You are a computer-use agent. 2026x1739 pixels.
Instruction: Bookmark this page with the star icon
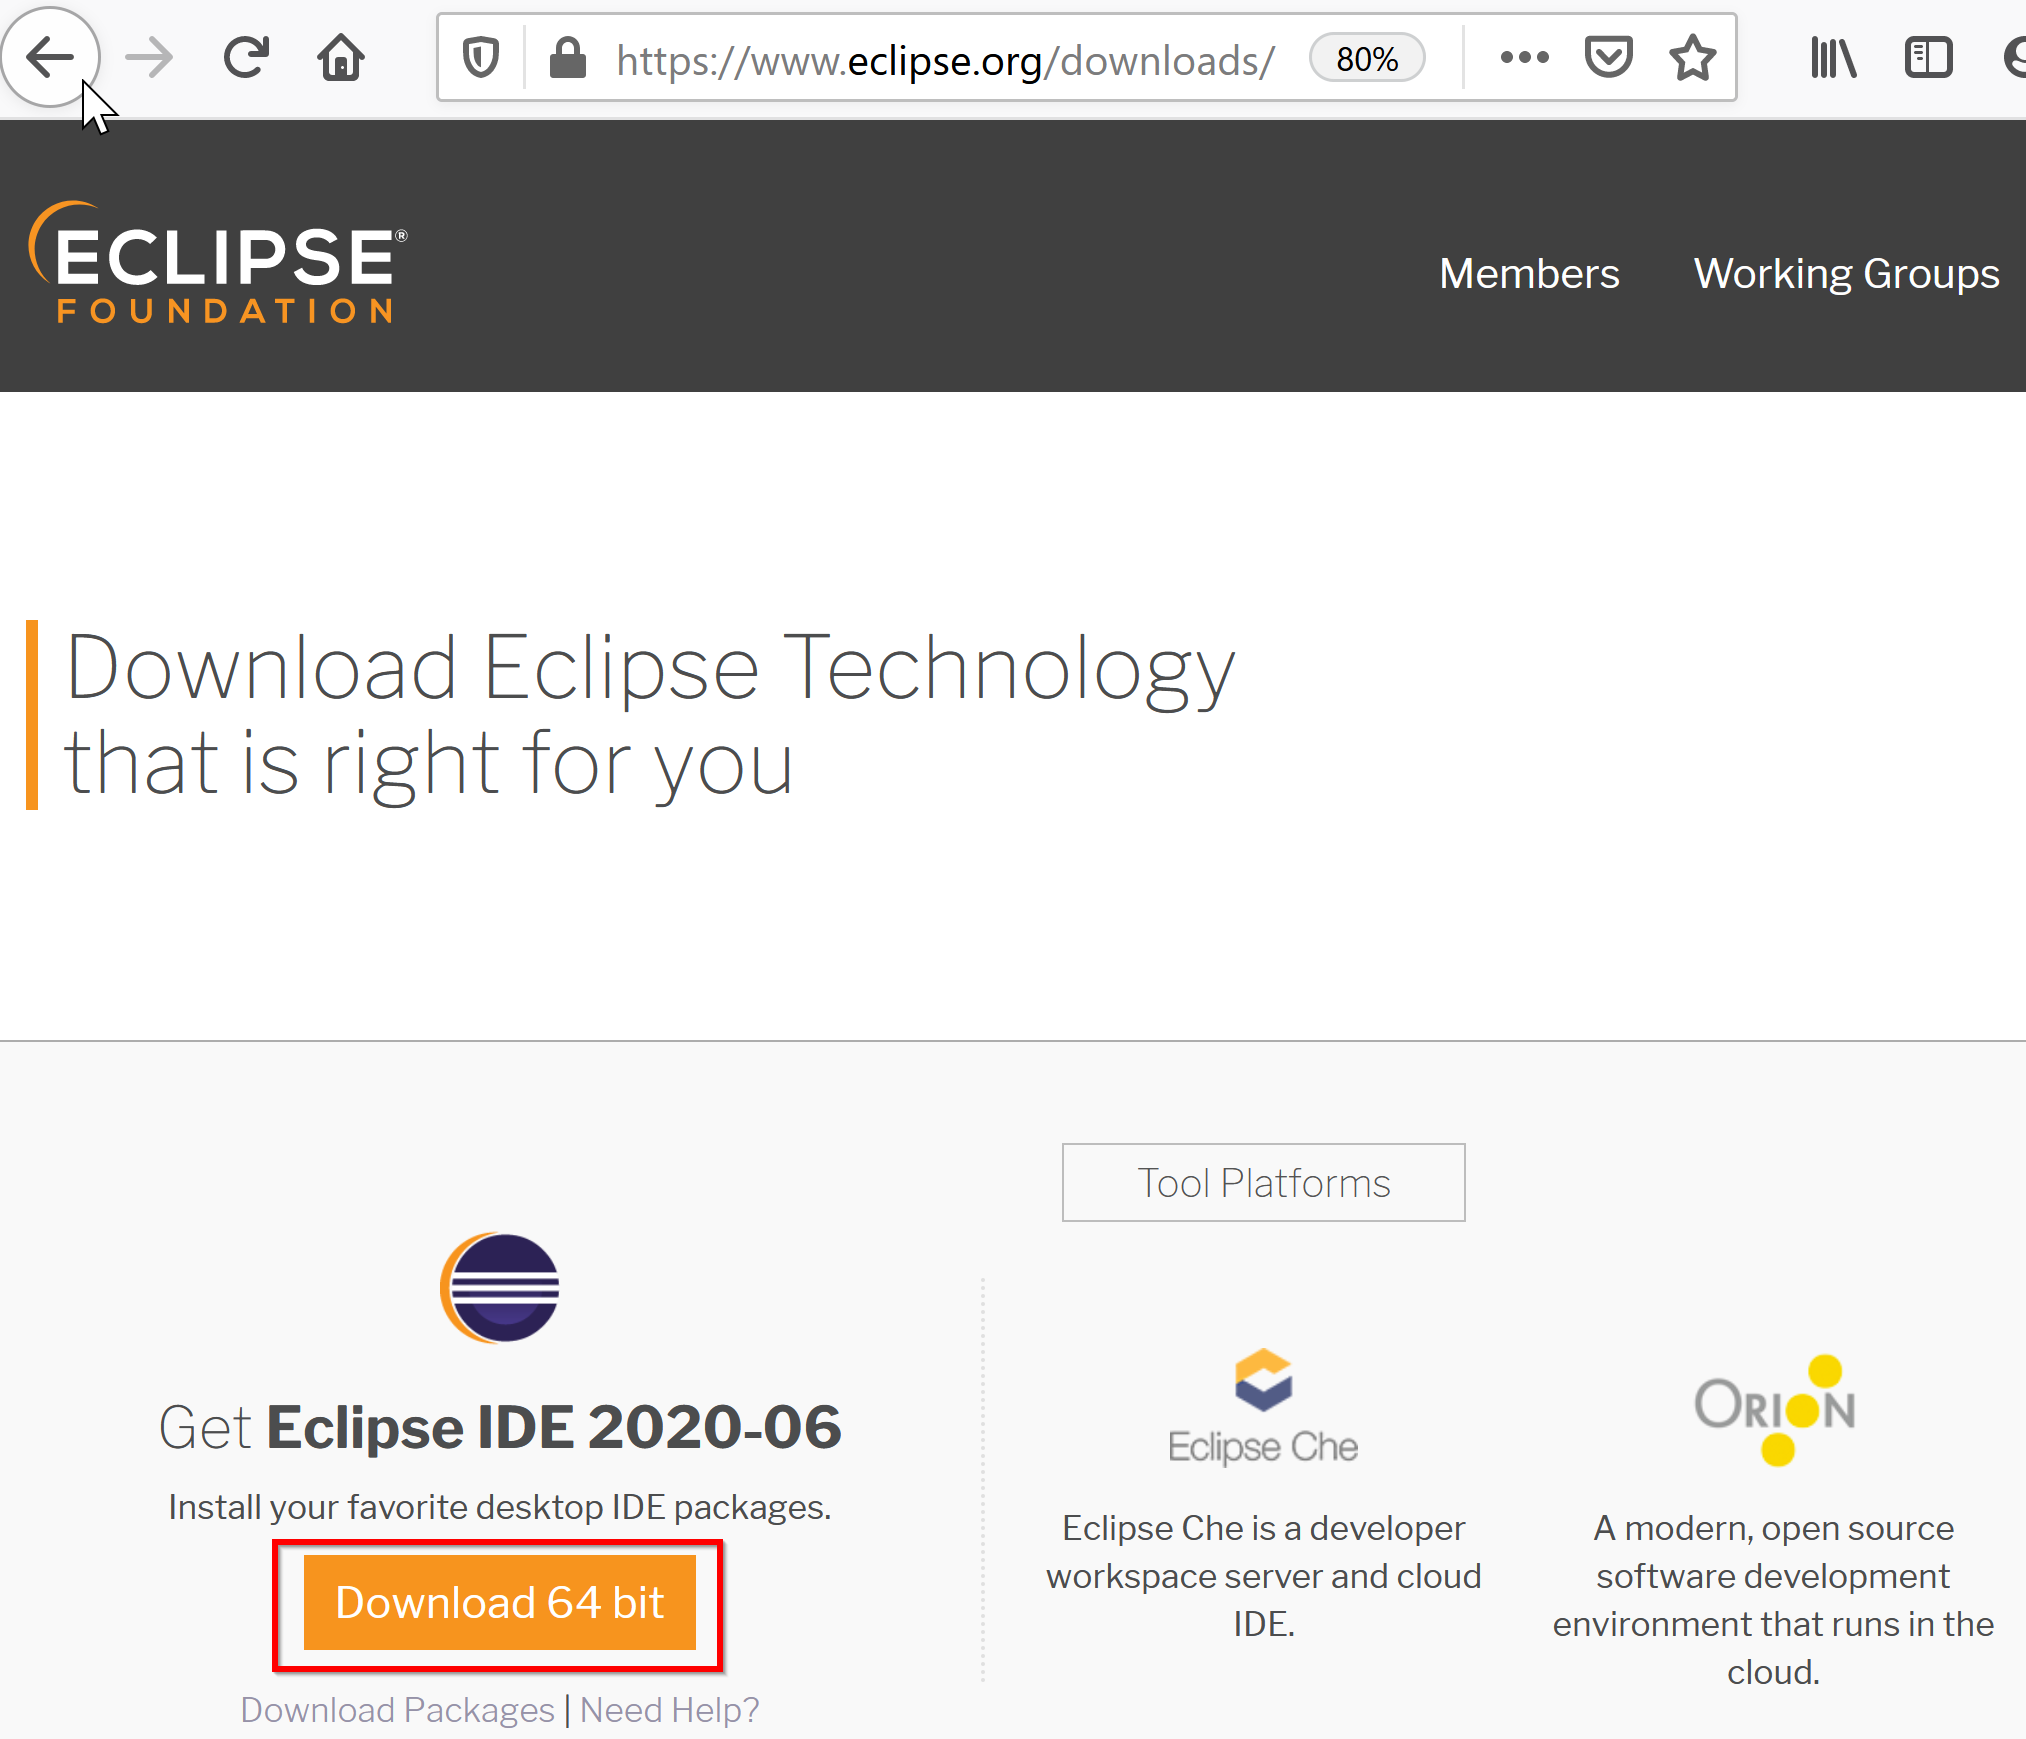(x=1692, y=58)
